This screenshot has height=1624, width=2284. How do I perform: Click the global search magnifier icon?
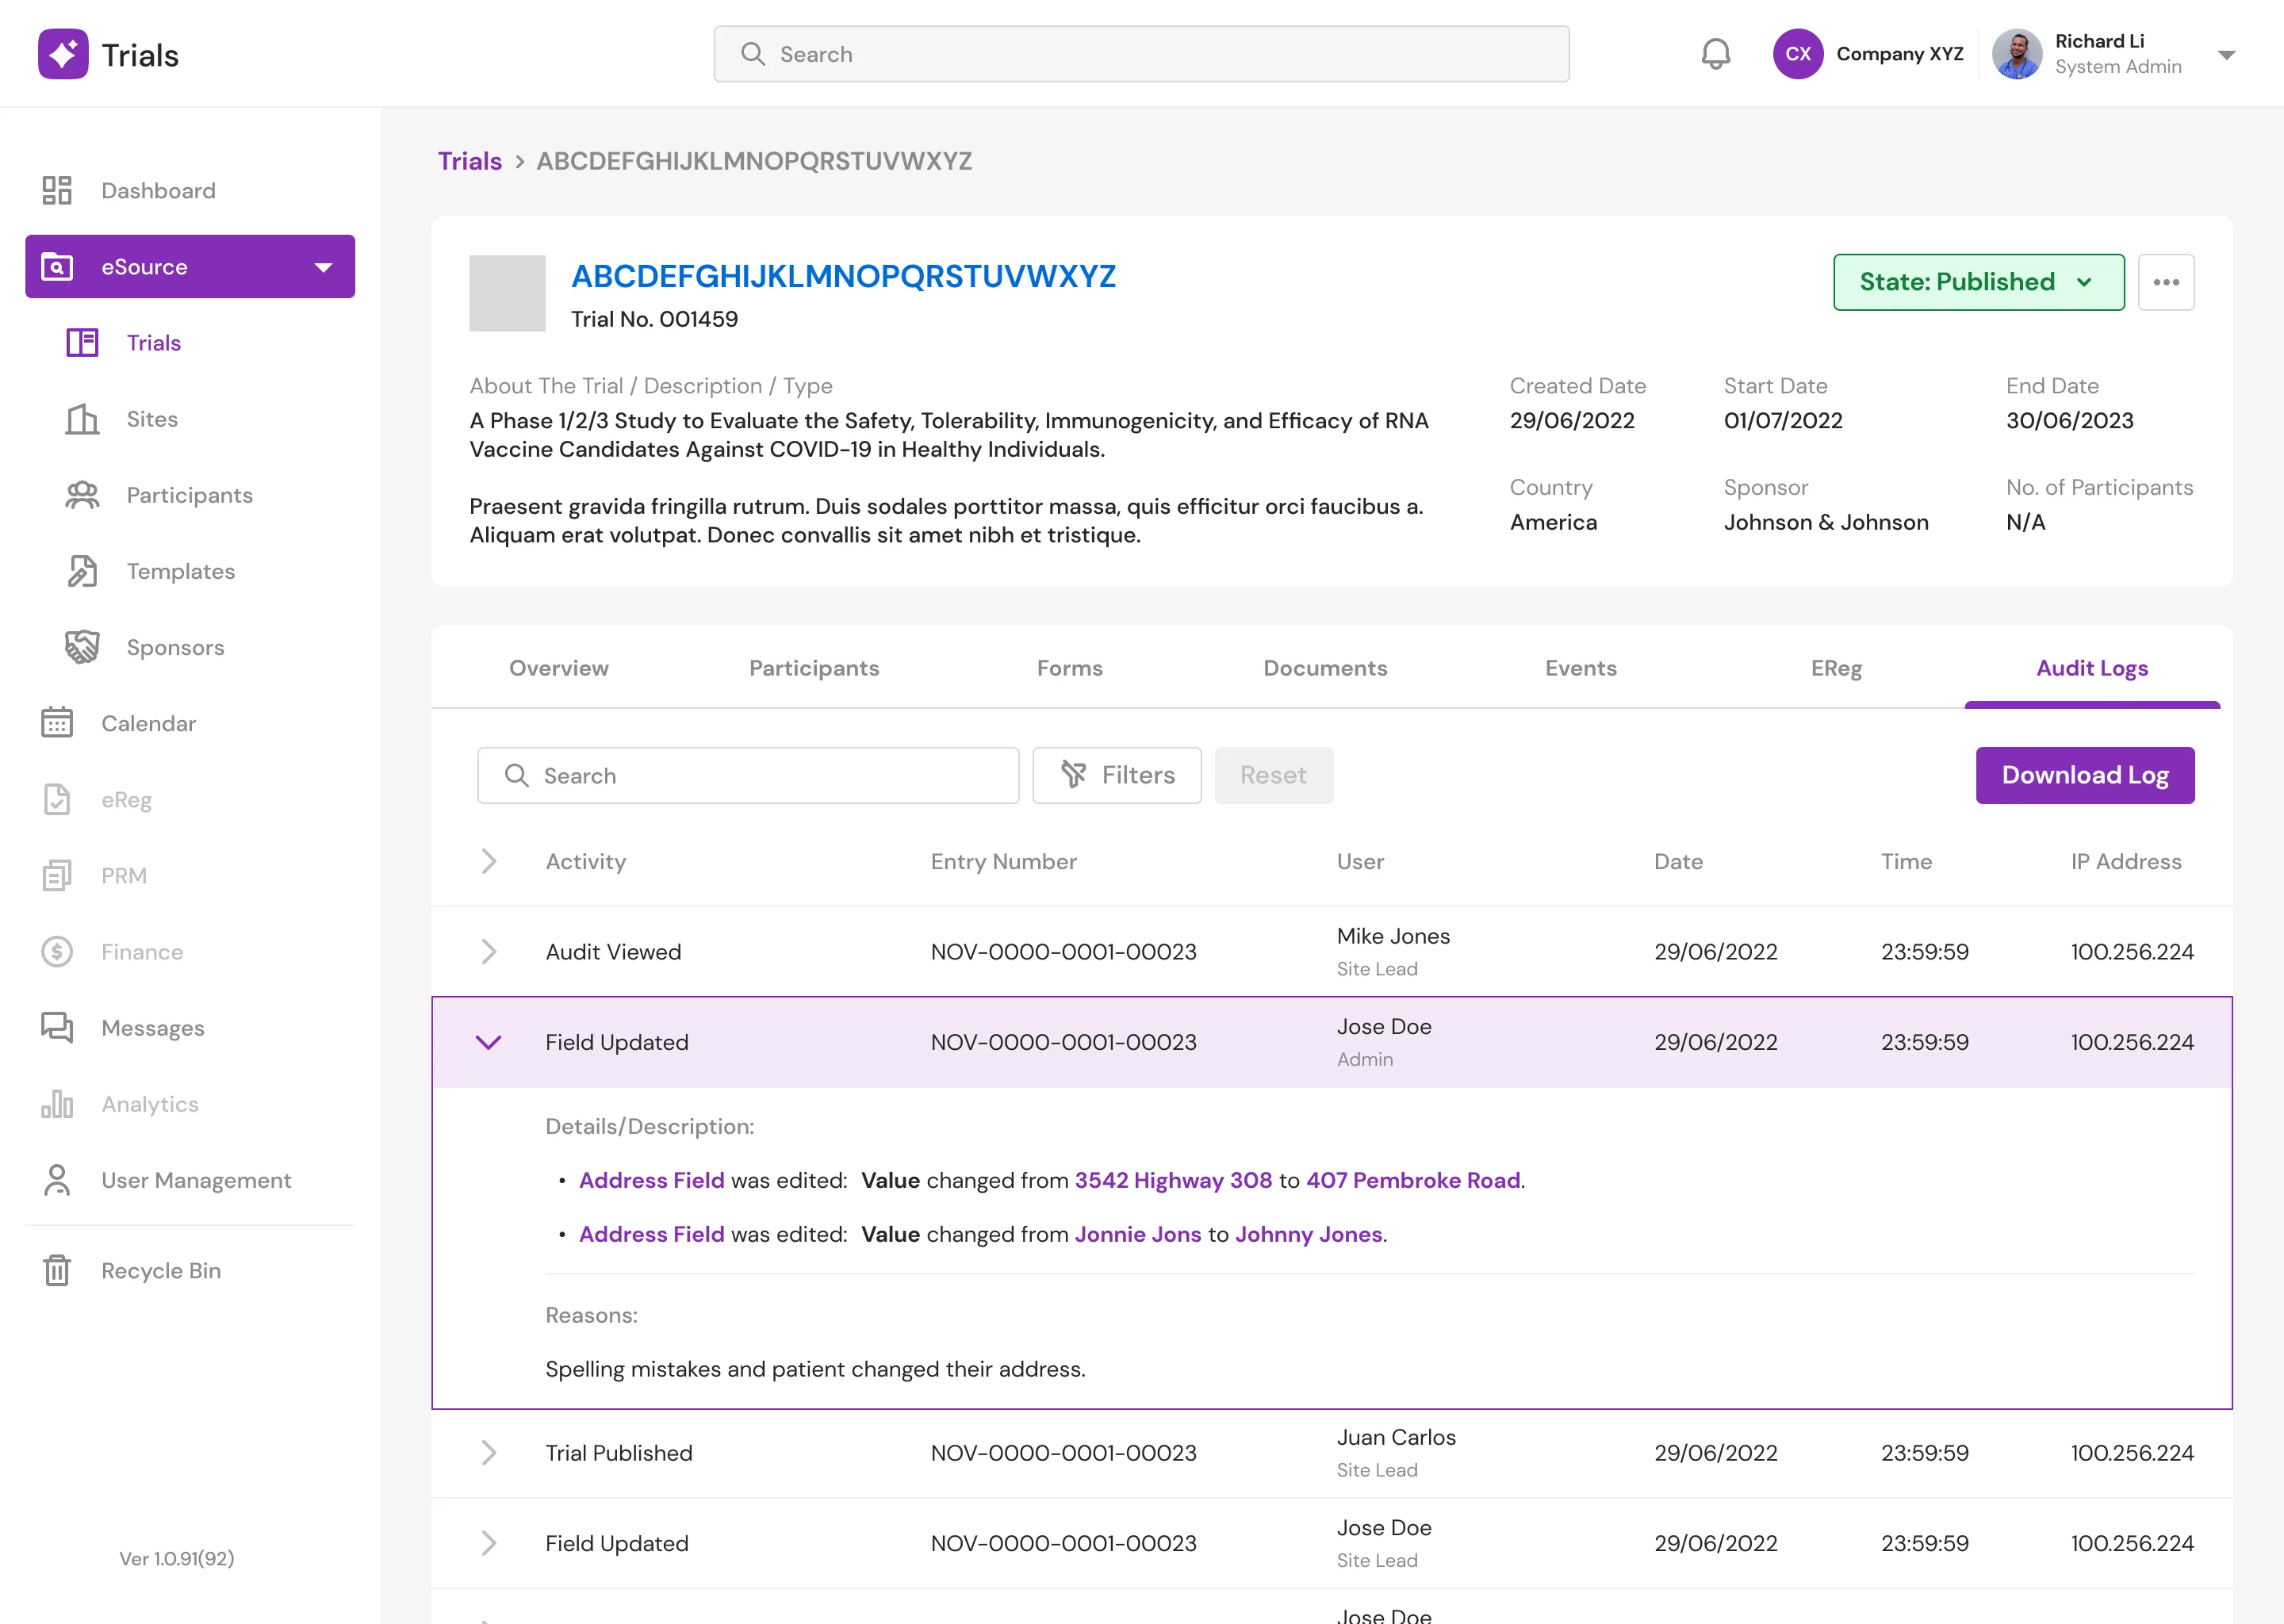(x=752, y=54)
